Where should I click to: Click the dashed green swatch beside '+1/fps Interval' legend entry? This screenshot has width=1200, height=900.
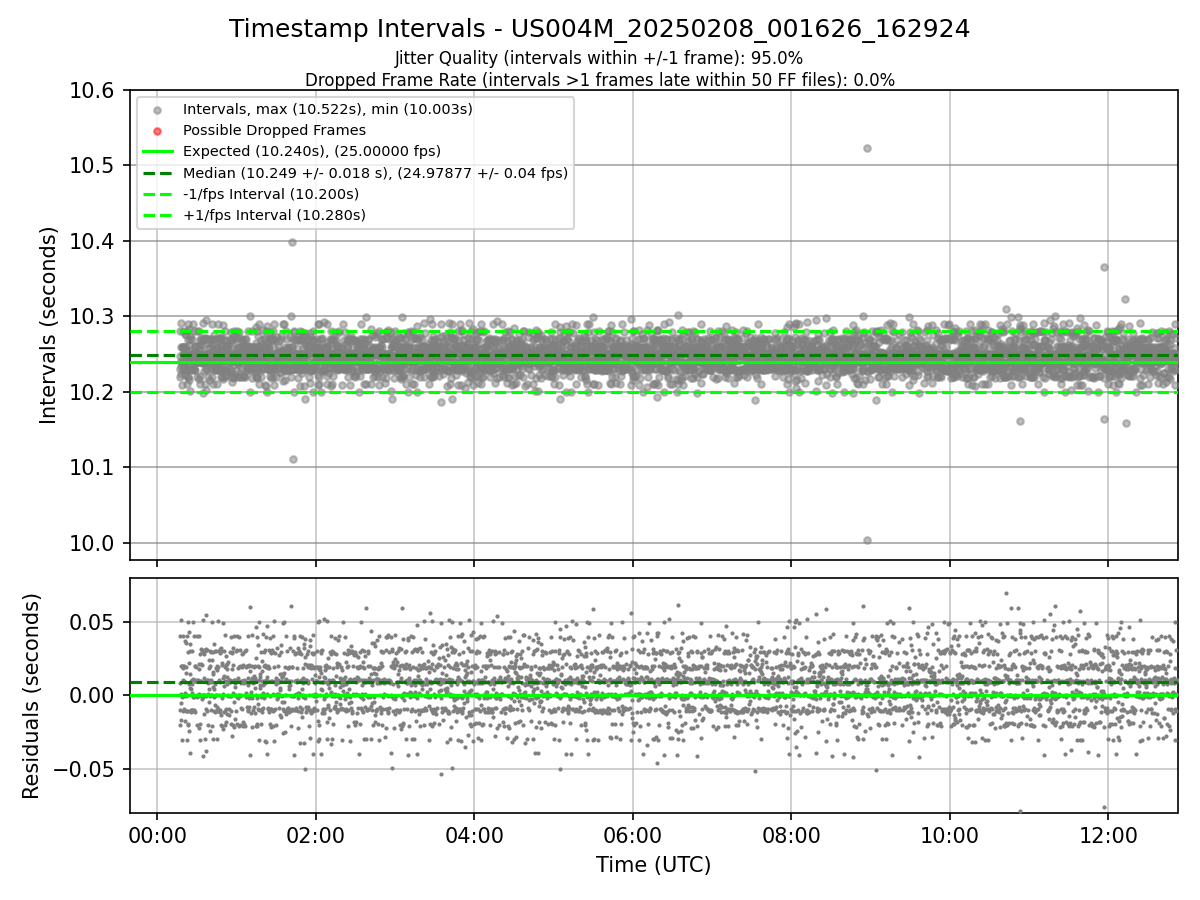click(157, 215)
